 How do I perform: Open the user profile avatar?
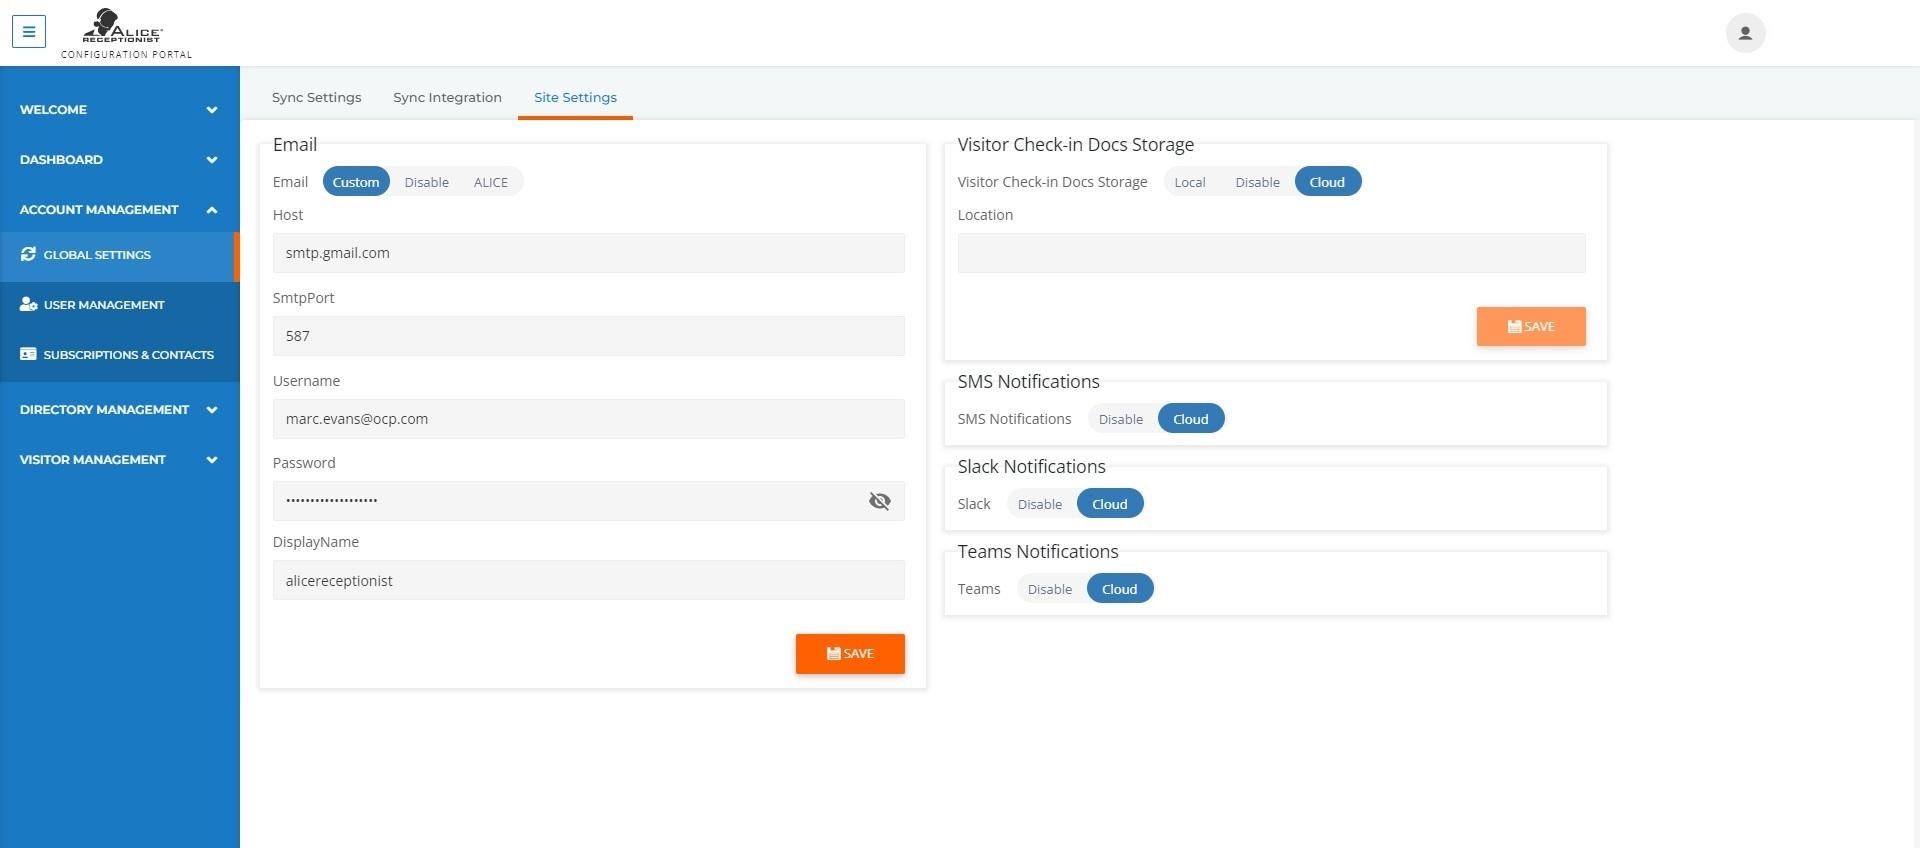1745,32
